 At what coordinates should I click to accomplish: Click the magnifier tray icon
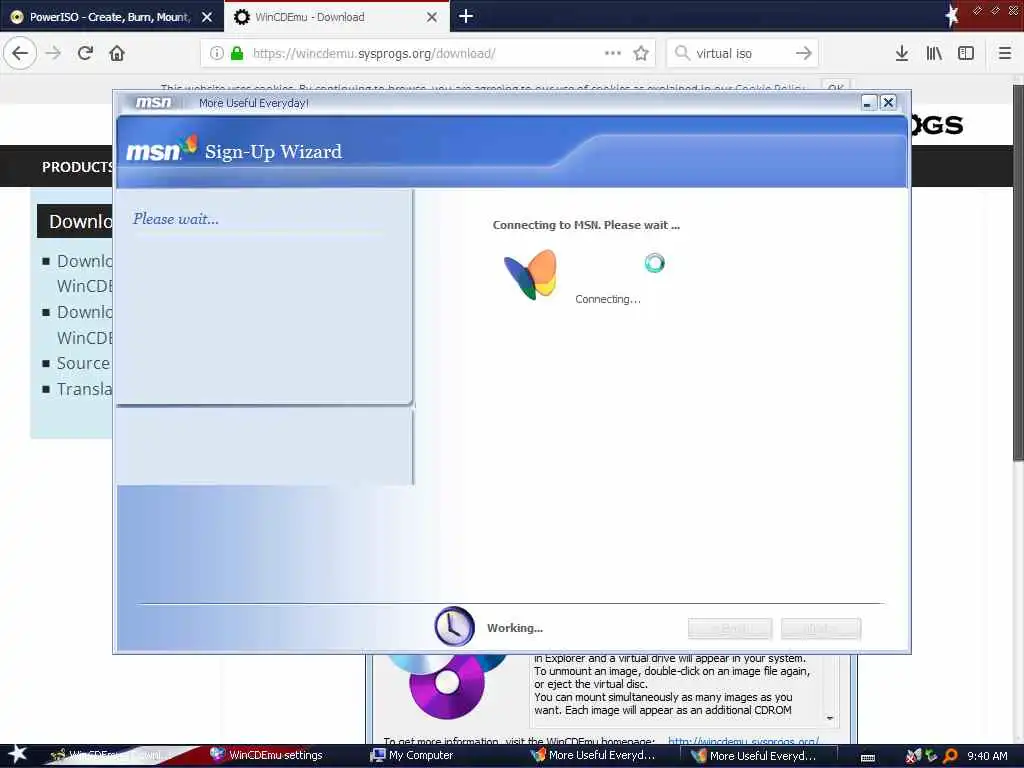(x=950, y=756)
